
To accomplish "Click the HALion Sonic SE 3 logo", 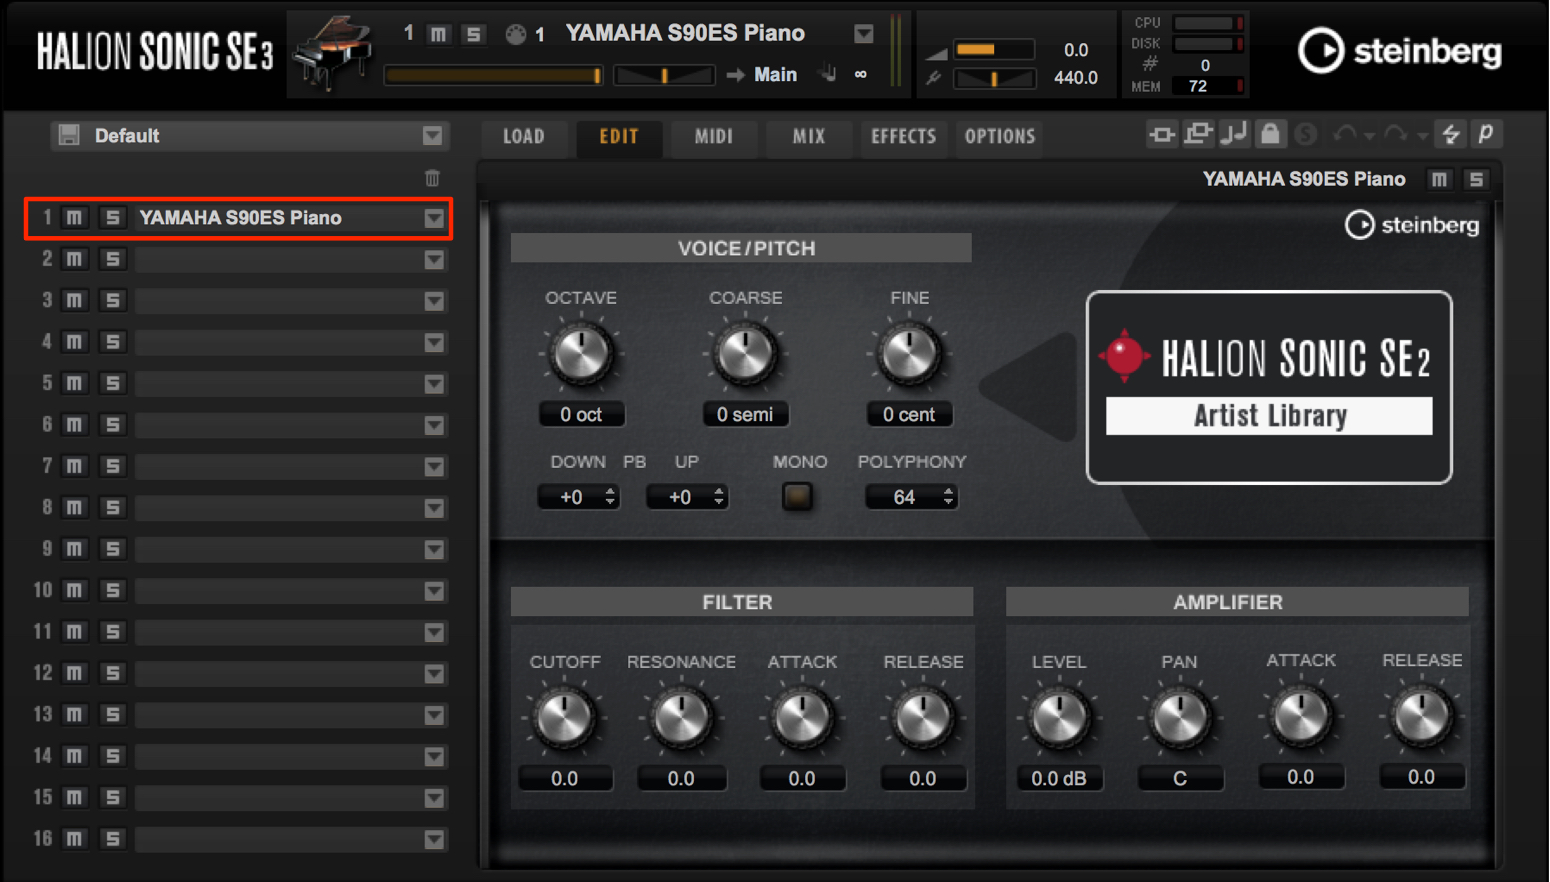I will tap(154, 52).
